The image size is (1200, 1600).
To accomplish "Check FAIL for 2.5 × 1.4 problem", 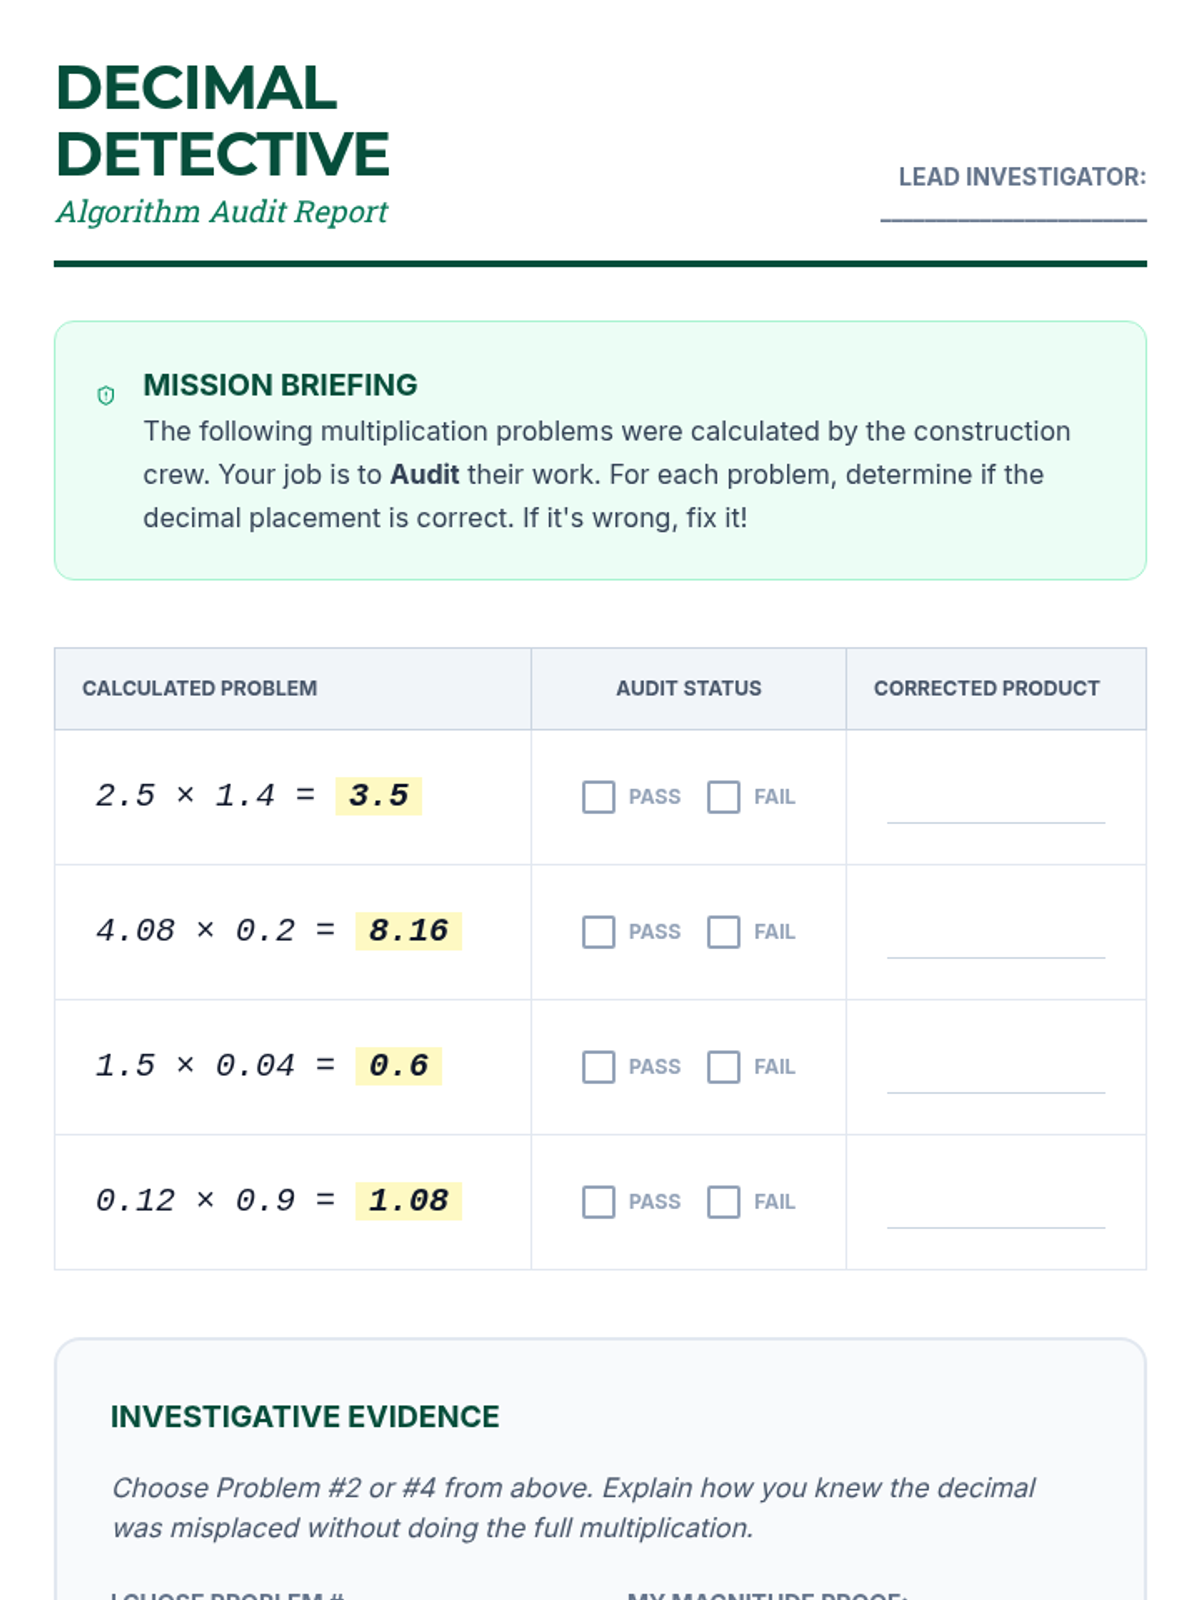I will (723, 797).
